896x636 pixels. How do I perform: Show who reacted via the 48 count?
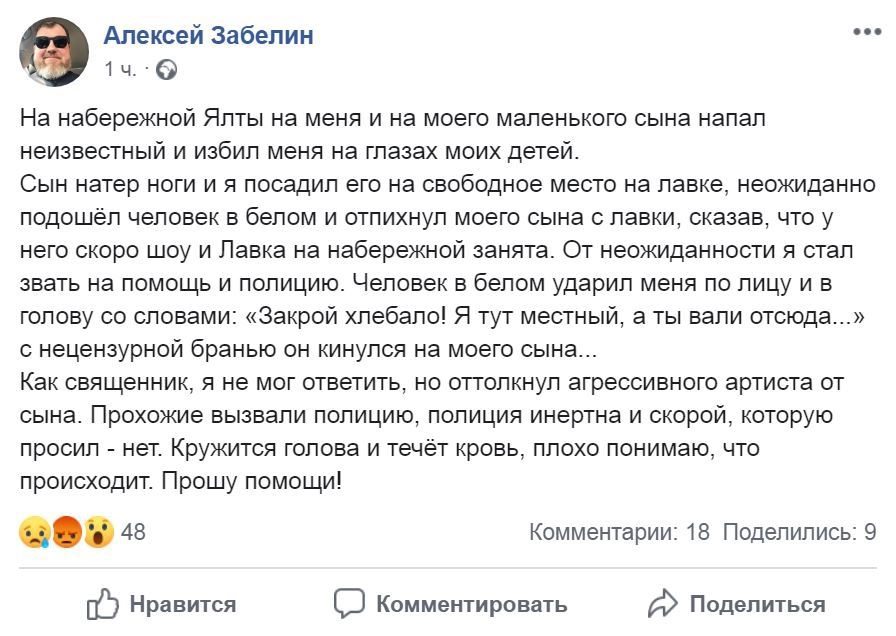coord(133,532)
